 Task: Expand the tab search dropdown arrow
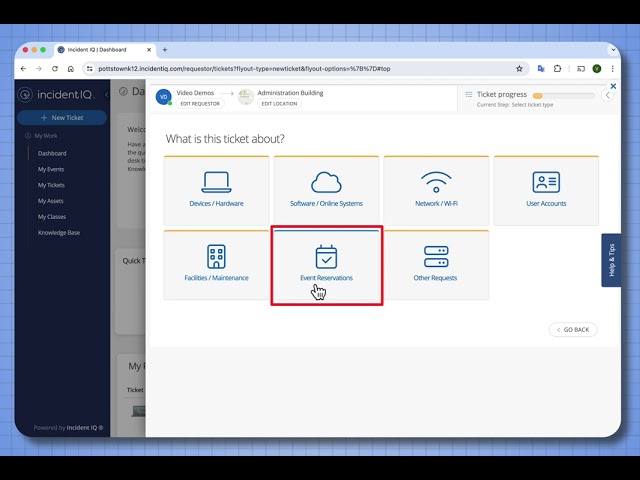pyautogui.click(x=613, y=50)
